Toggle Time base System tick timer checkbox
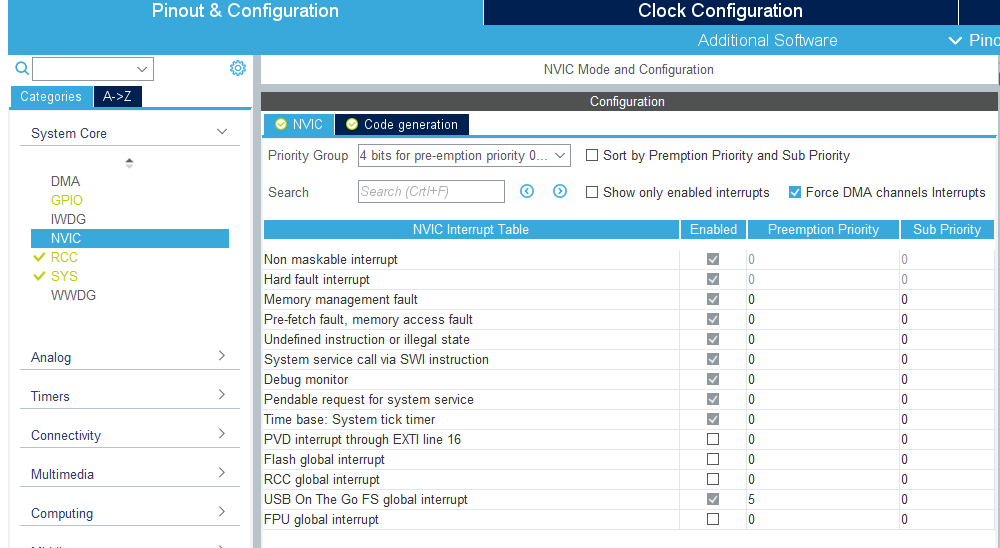Screen dimensions: 1000x548 713,419
